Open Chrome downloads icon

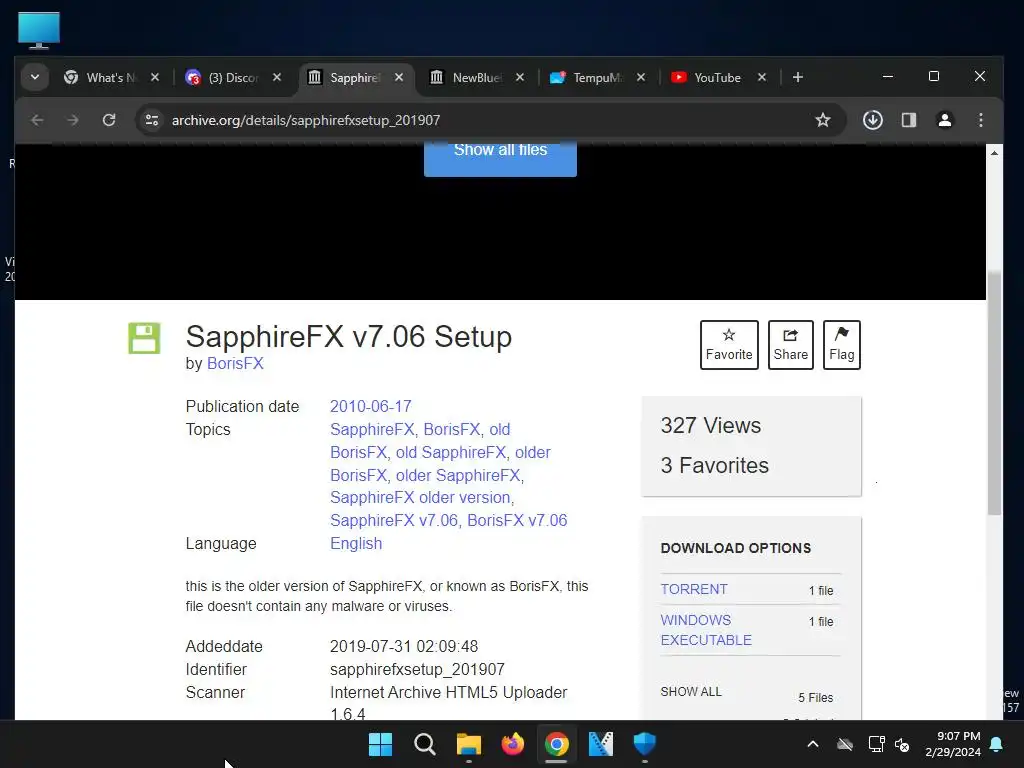click(873, 120)
